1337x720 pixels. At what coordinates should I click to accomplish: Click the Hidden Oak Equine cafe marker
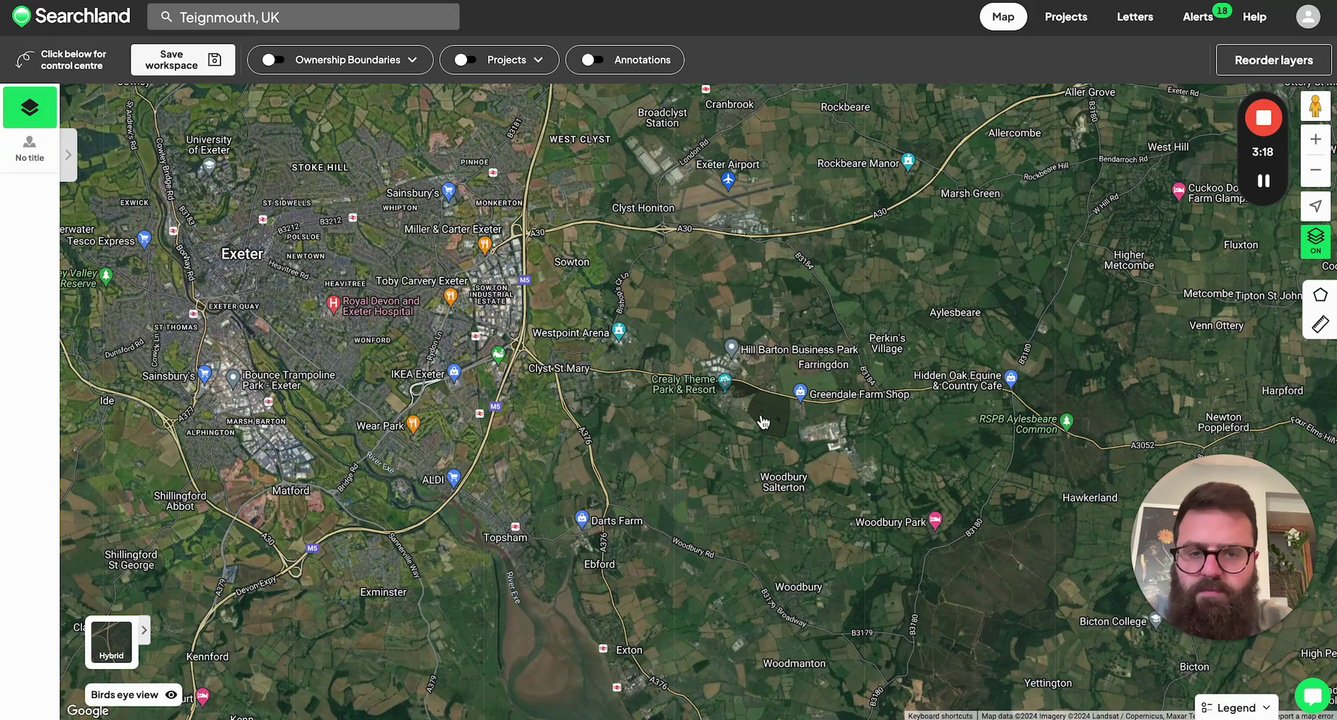point(1010,378)
